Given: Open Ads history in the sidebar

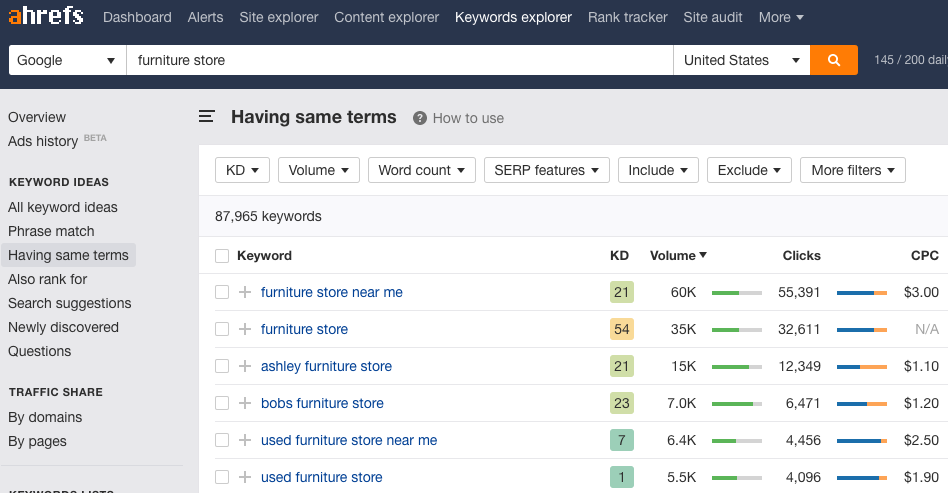Looking at the screenshot, I should (x=43, y=141).
